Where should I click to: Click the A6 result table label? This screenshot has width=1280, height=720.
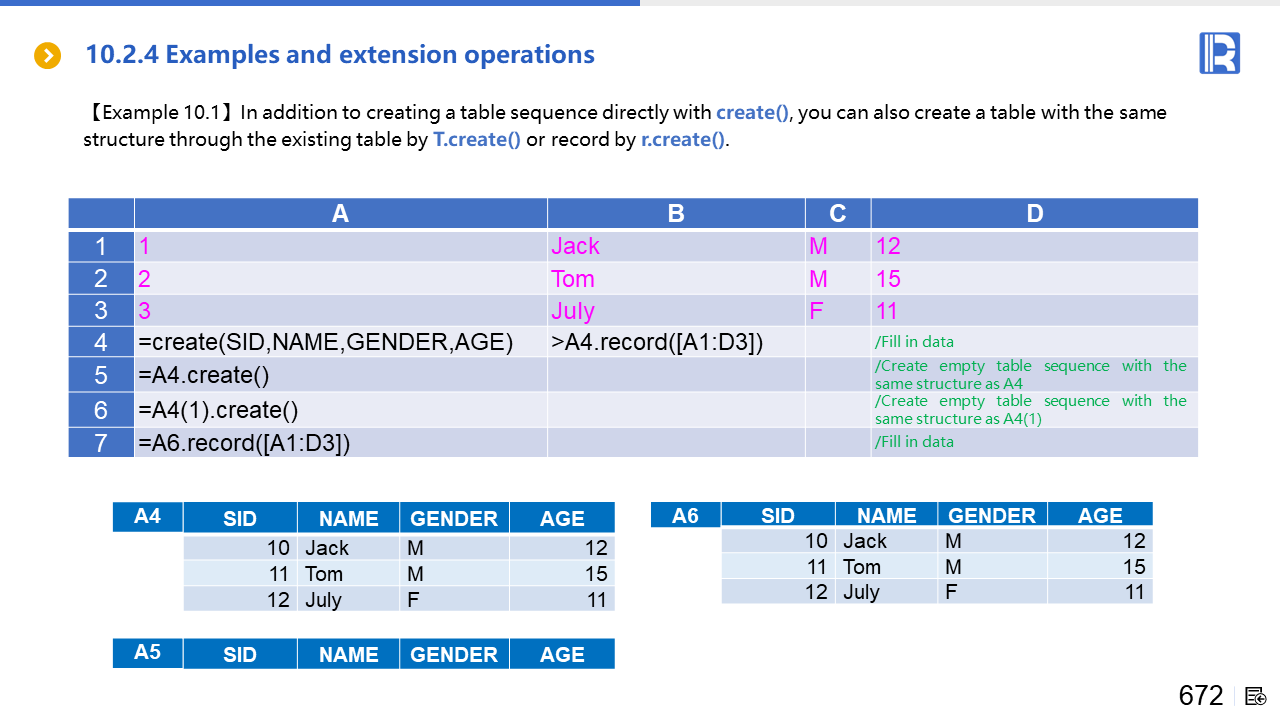pos(685,515)
